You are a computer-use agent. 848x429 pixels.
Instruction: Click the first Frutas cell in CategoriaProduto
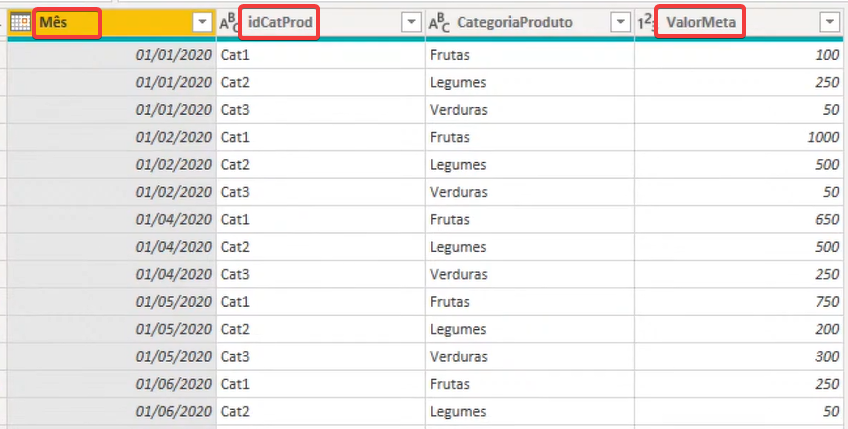coord(529,55)
